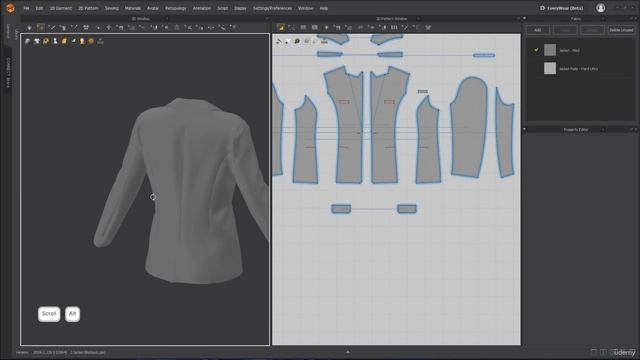Select the jacket back in the 3D view
This screenshot has height=360, width=640.
[x=192, y=192]
